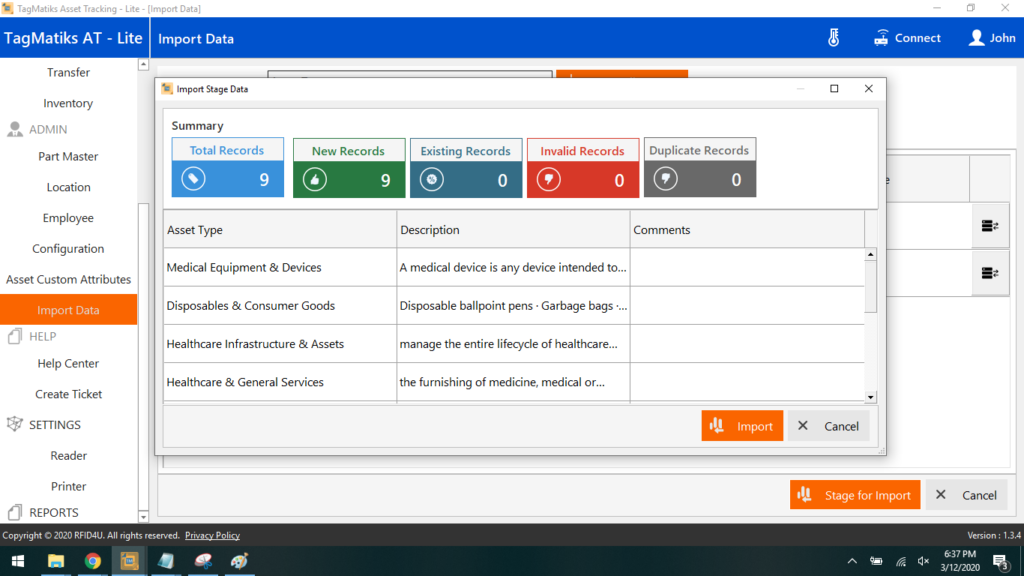
Task: Click the Duplicate Records summary tile label
Action: point(699,150)
